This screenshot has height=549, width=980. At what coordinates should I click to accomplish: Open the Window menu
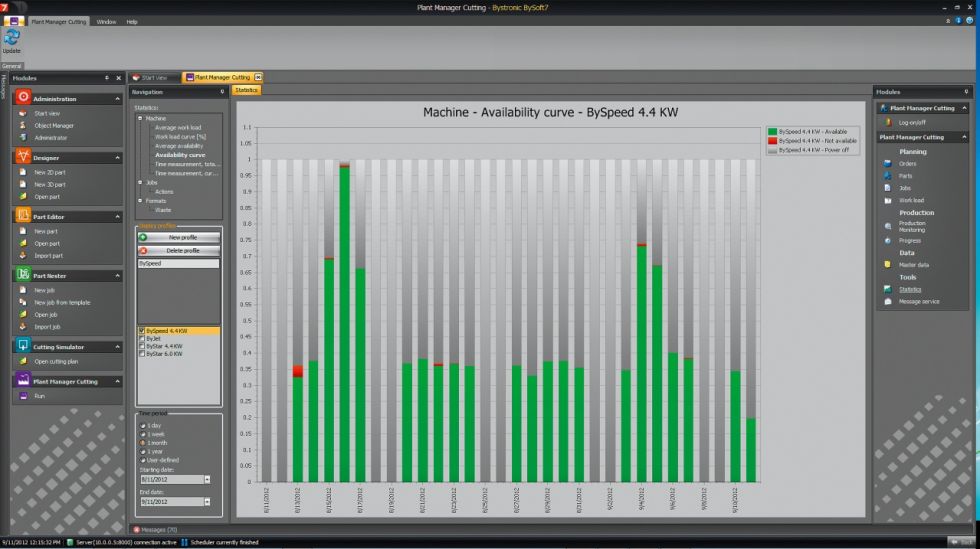[106, 22]
